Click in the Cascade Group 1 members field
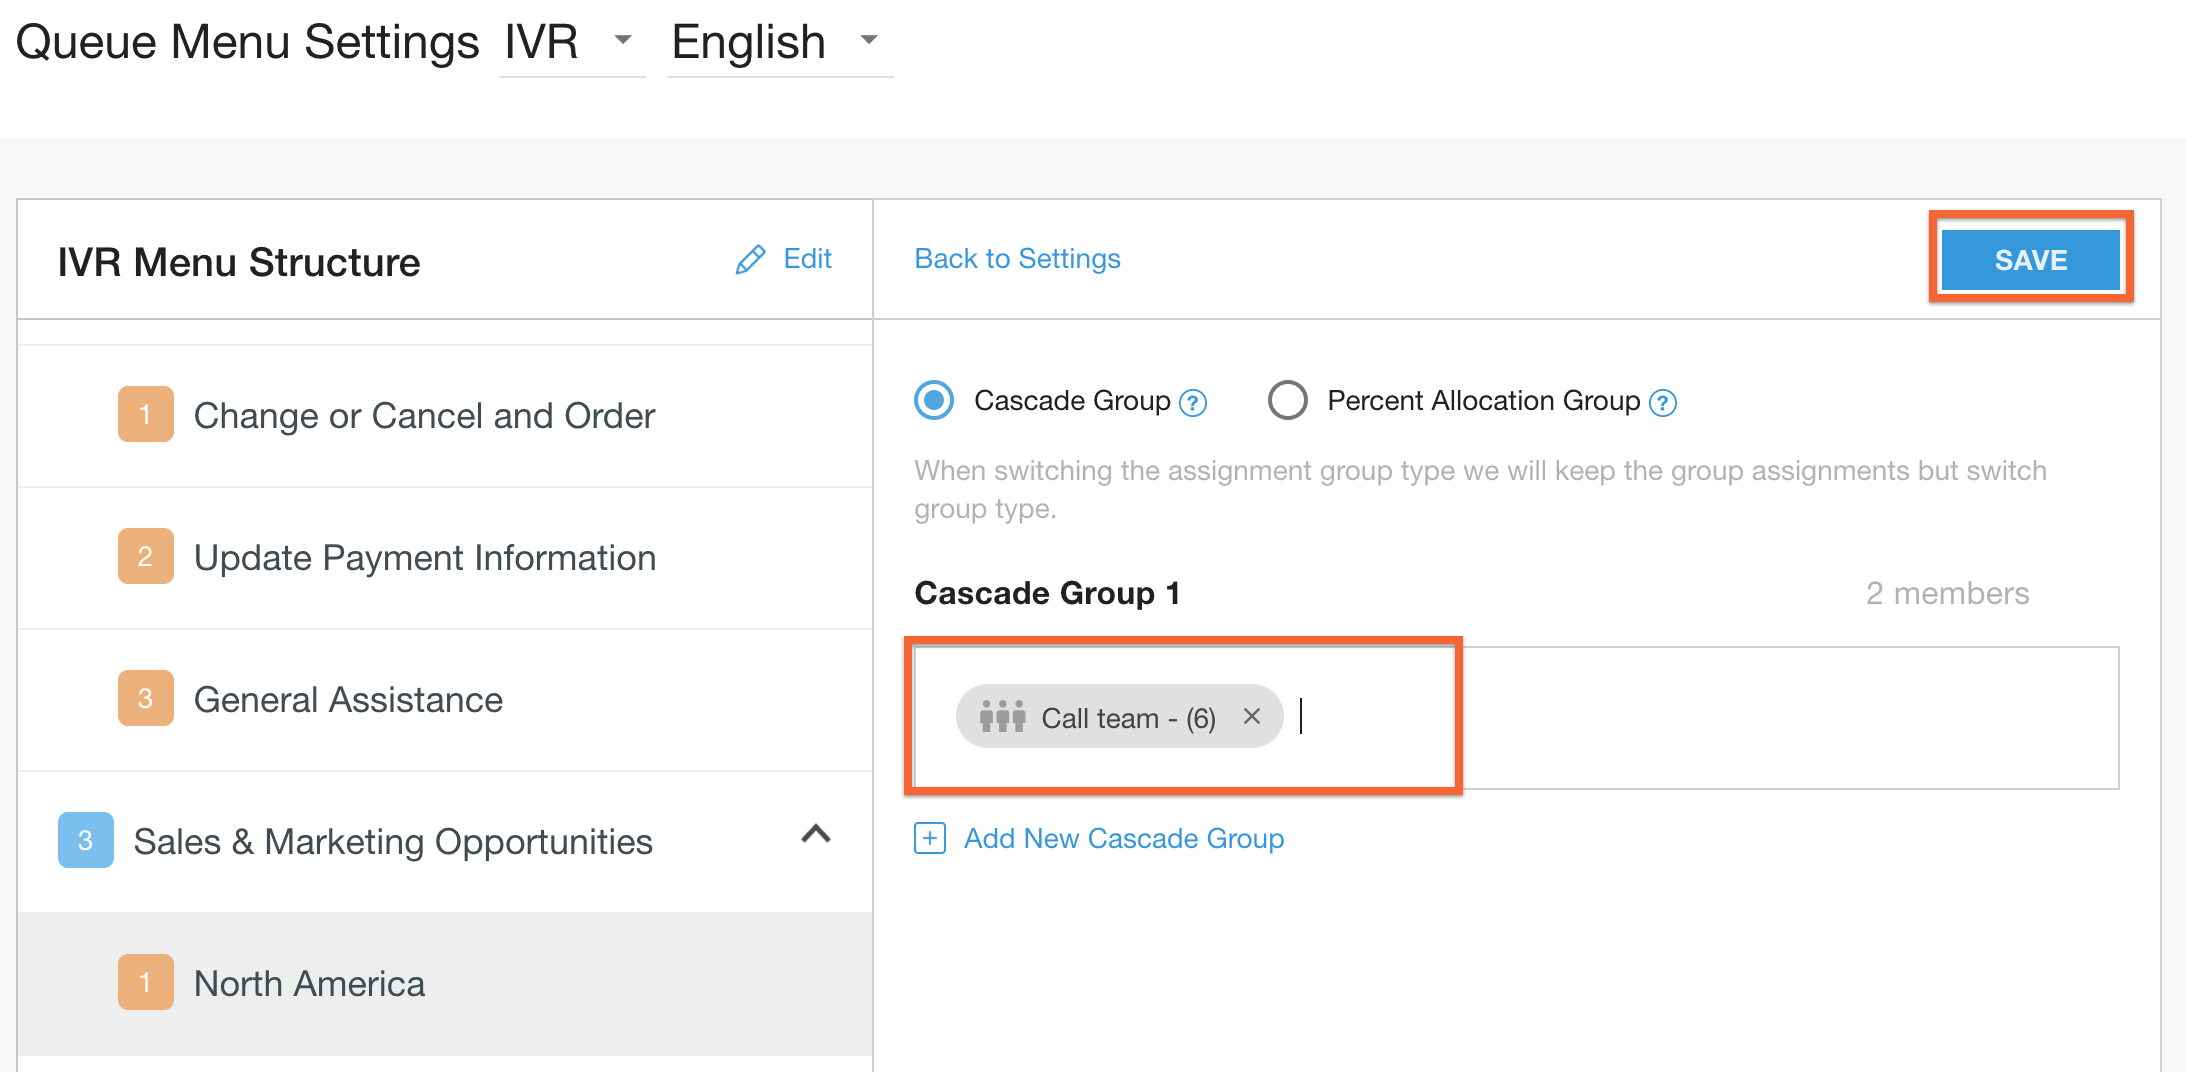Image resolution: width=2186 pixels, height=1072 pixels. click(x=1700, y=718)
